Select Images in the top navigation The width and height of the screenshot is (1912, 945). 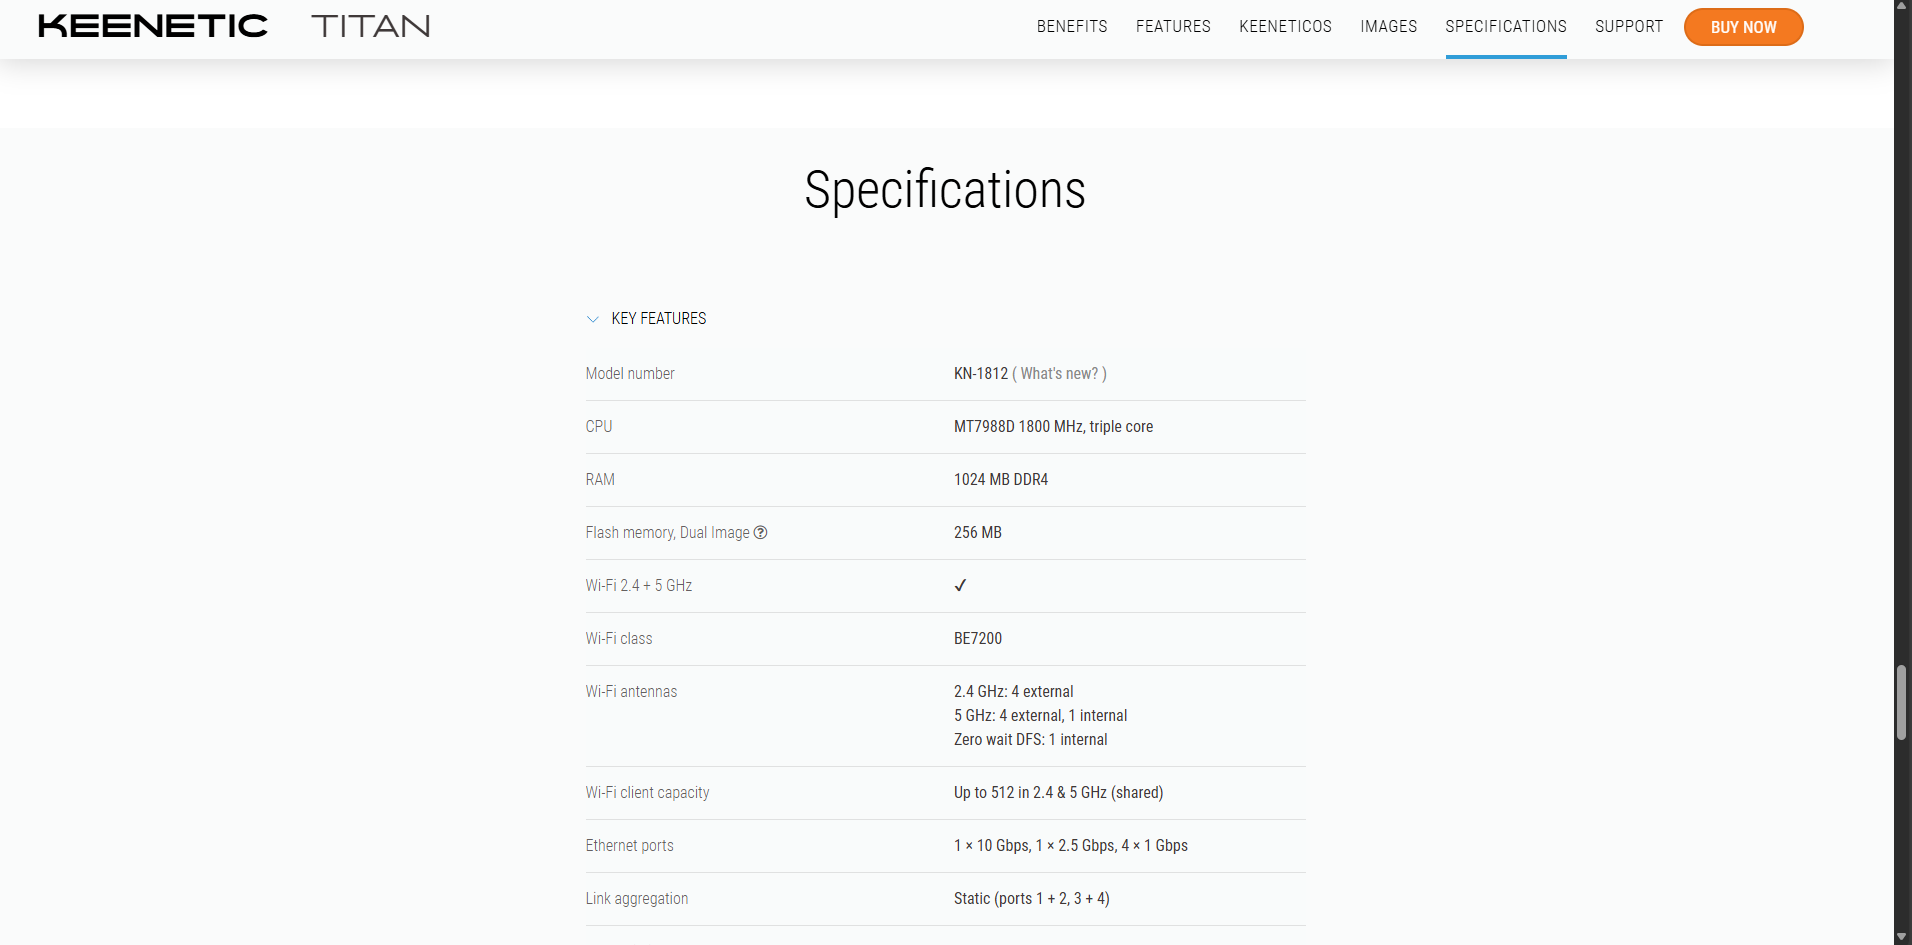coord(1388,27)
